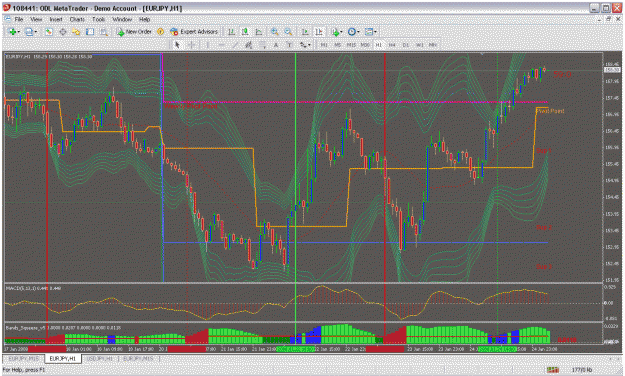This screenshot has width=625, height=376.
Task: Select the W1 timeframe button
Action: [419, 45]
